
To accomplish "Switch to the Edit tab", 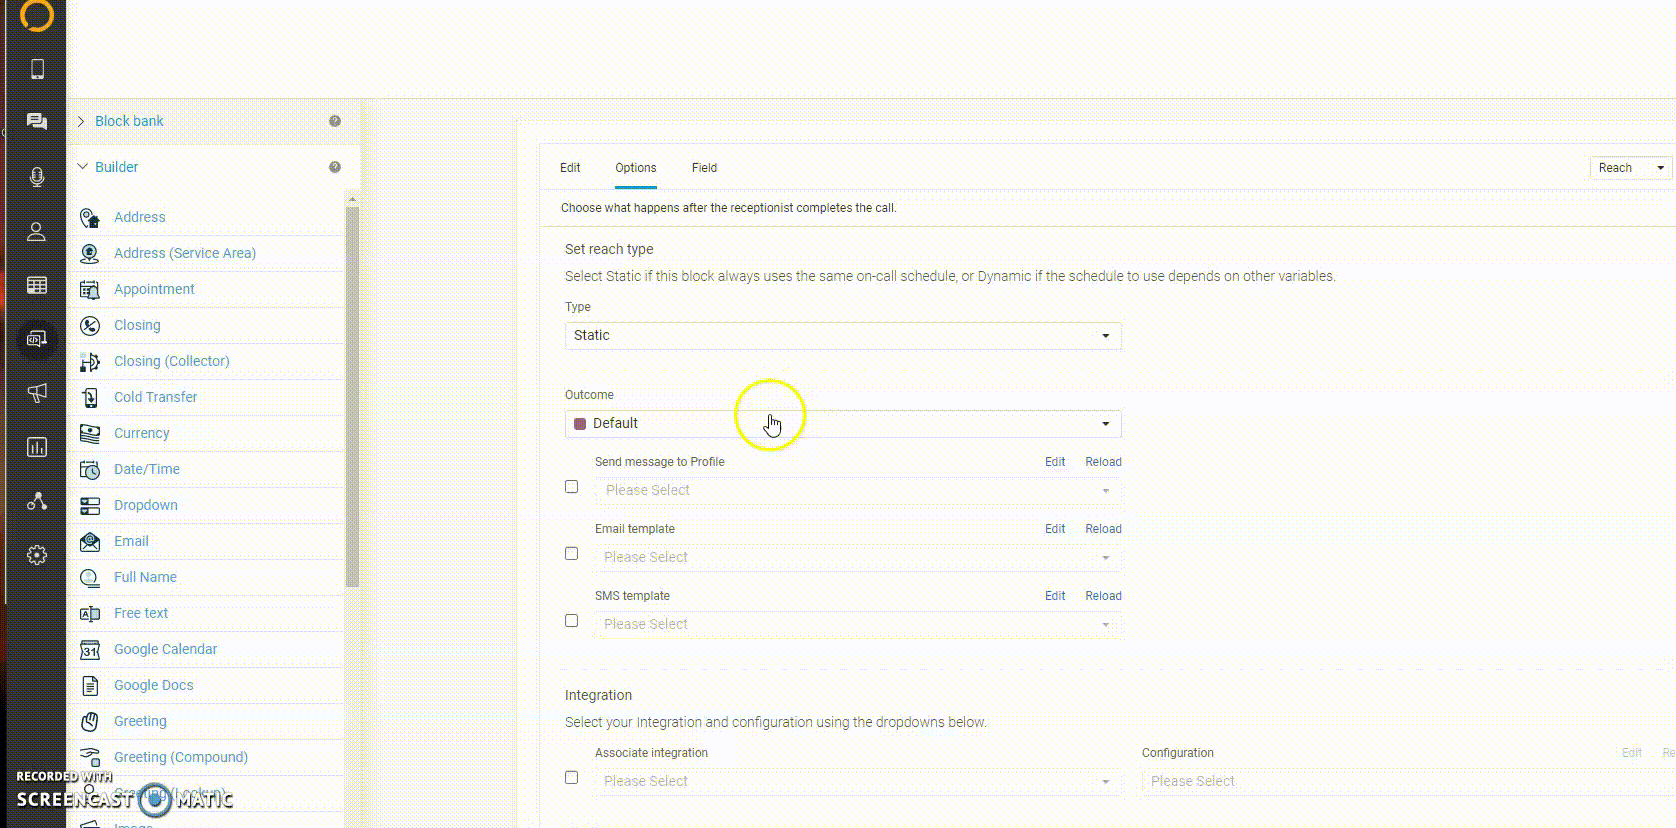I will tap(570, 168).
